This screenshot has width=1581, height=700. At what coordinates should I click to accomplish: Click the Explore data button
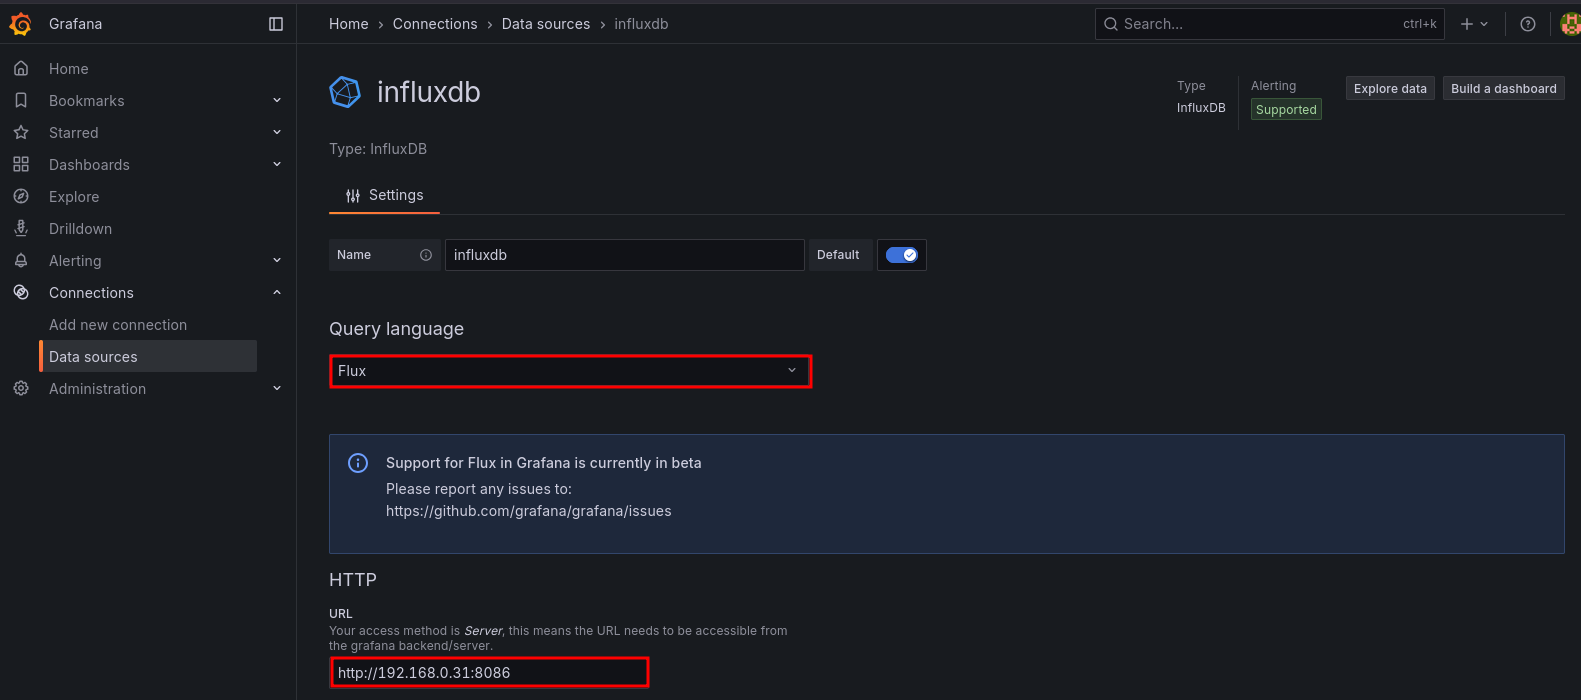(1390, 89)
